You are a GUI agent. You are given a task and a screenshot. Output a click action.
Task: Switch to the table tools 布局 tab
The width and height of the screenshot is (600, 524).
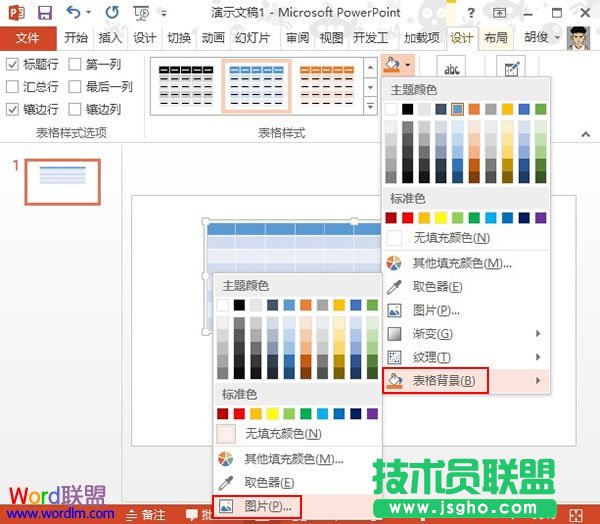[496, 38]
